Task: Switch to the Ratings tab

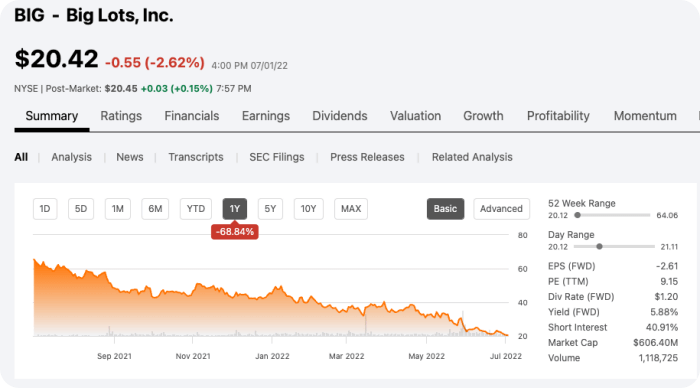Action: pos(121,116)
